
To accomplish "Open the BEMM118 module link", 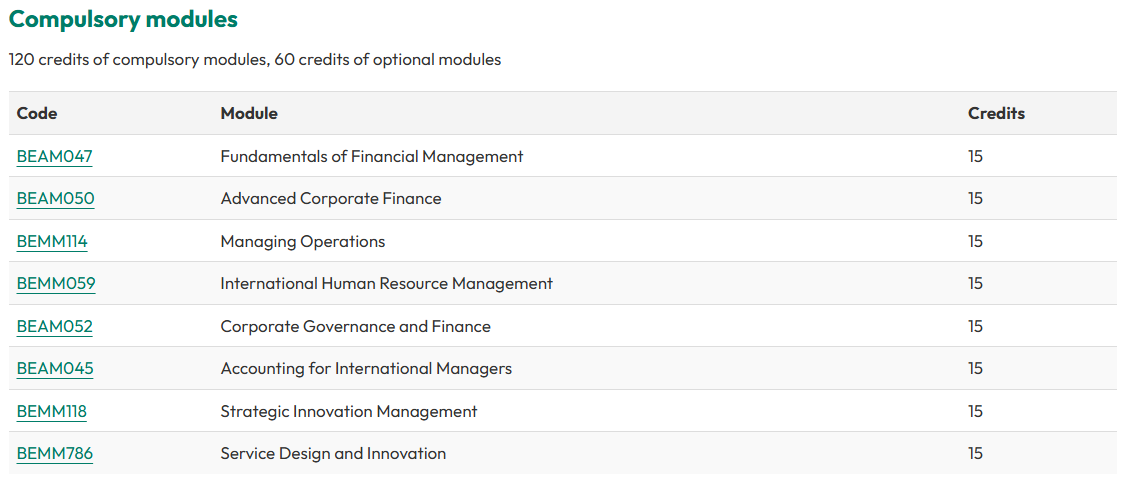I will click(52, 411).
